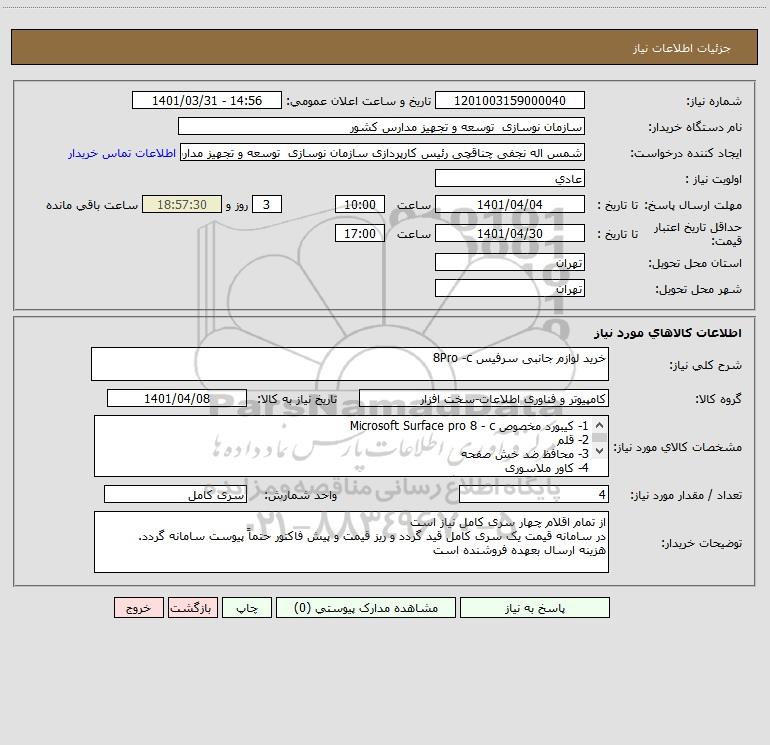The width and height of the screenshot is (770, 745).
Task: Click label توضیحات خریدار
Action: coord(702,543)
